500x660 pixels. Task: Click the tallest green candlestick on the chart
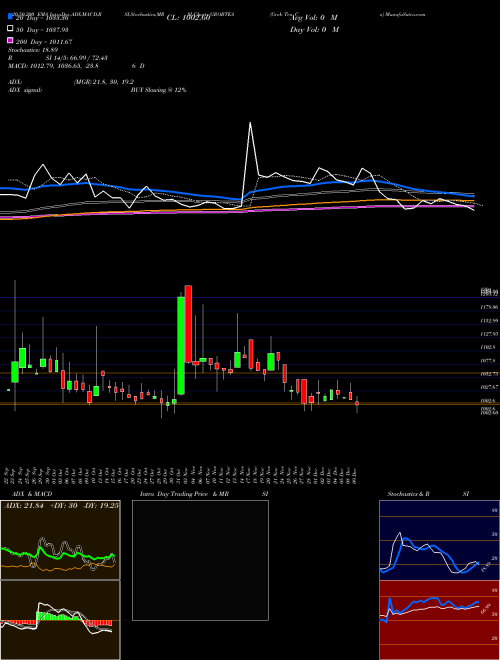tap(181, 346)
